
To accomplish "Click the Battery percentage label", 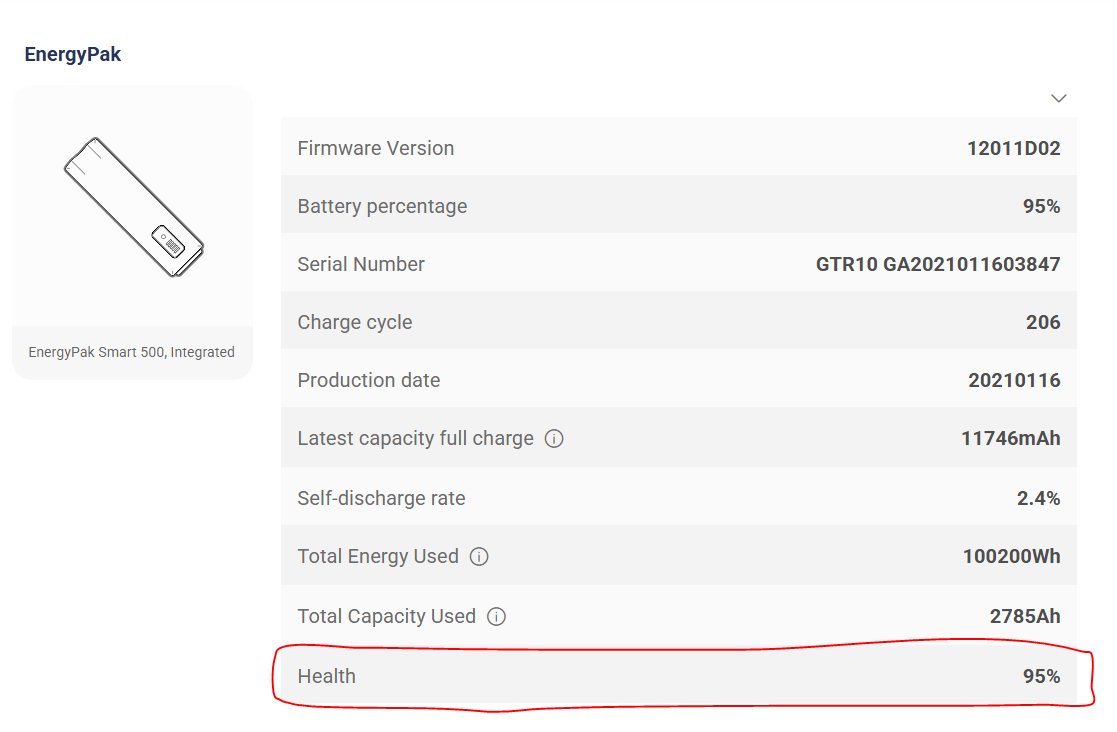I will (382, 206).
